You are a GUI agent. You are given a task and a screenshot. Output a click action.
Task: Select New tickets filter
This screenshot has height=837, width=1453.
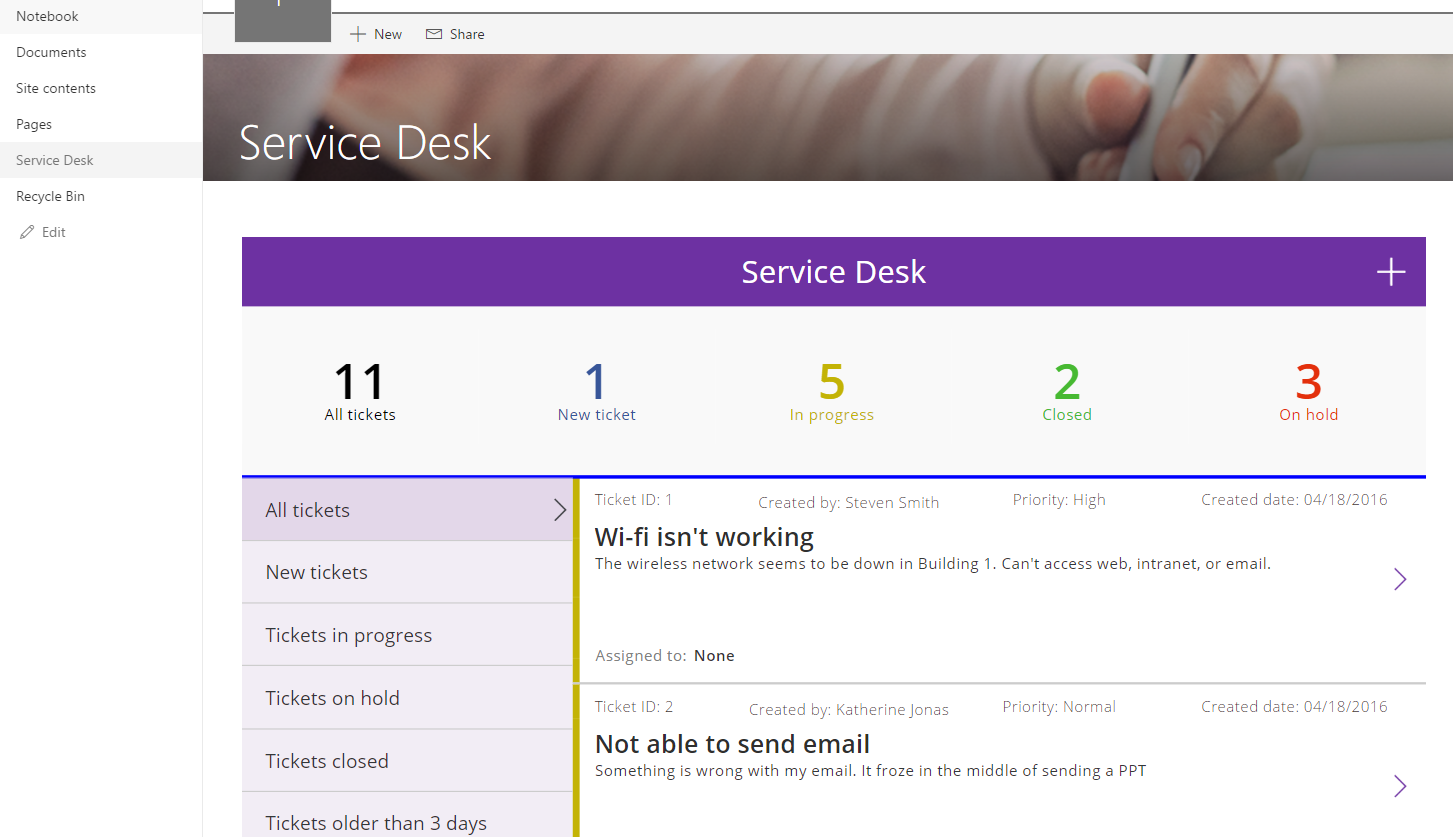click(316, 572)
